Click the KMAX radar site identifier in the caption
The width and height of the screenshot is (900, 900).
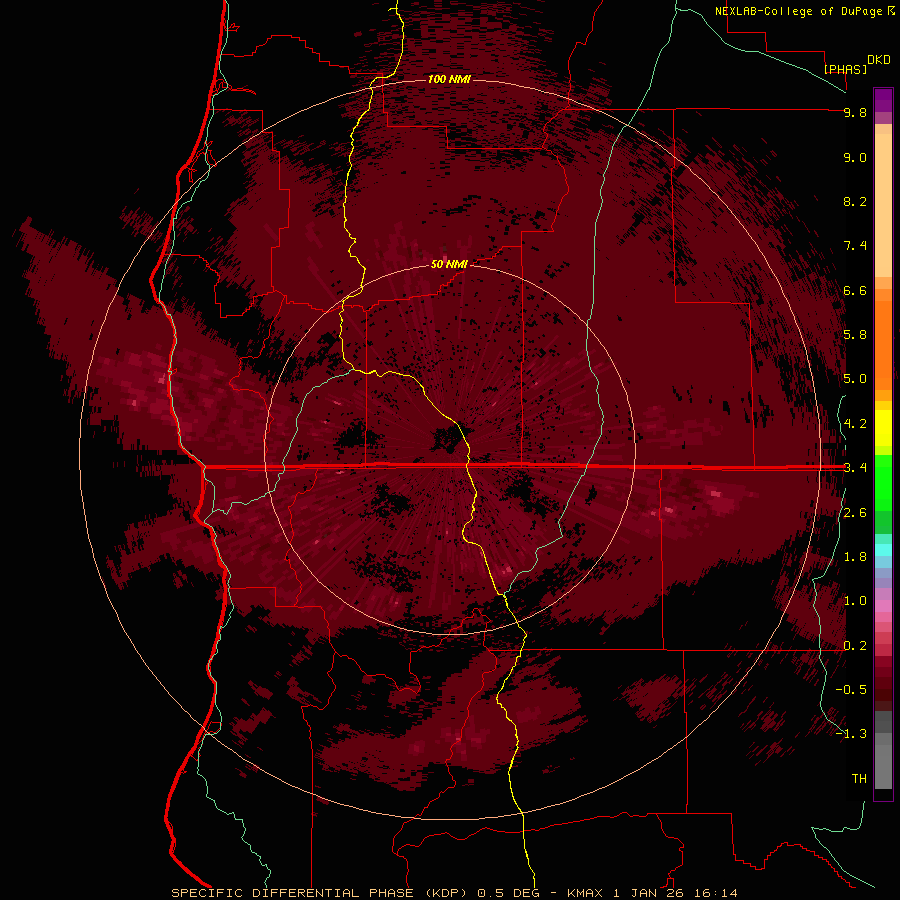coord(587,893)
